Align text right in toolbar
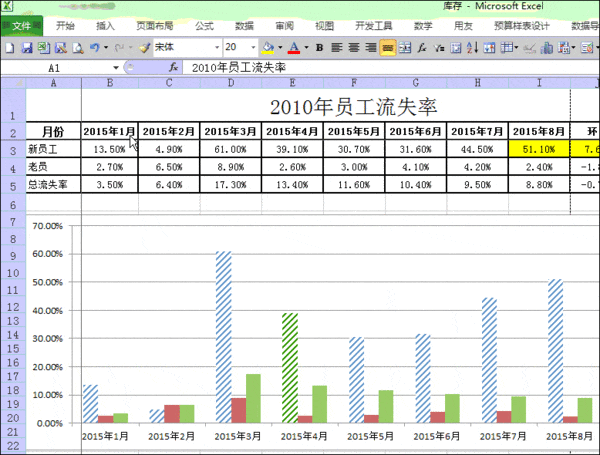Screen dimensions: 600x455 (x=371, y=48)
